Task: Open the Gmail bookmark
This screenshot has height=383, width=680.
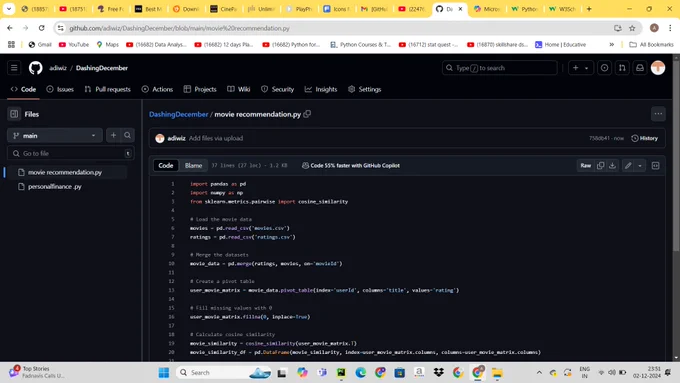Action: pos(40,44)
